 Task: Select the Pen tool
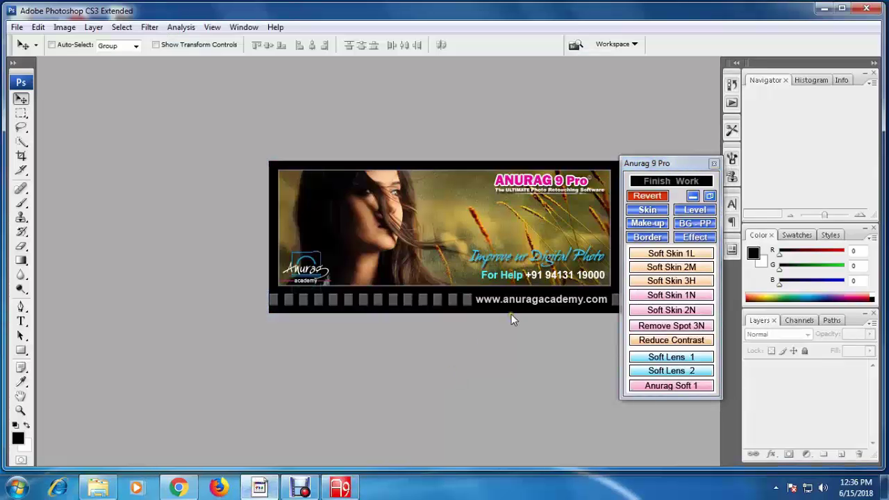(x=21, y=307)
